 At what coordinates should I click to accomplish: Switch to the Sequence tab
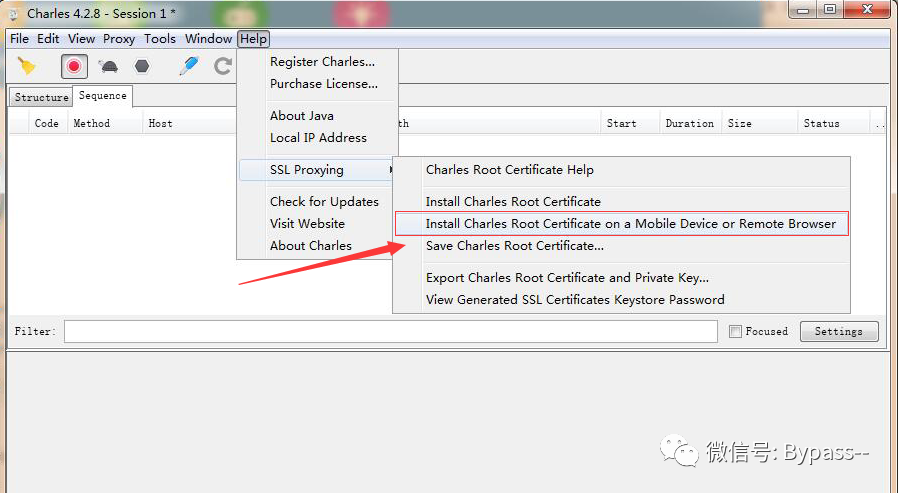pyautogui.click(x=103, y=96)
